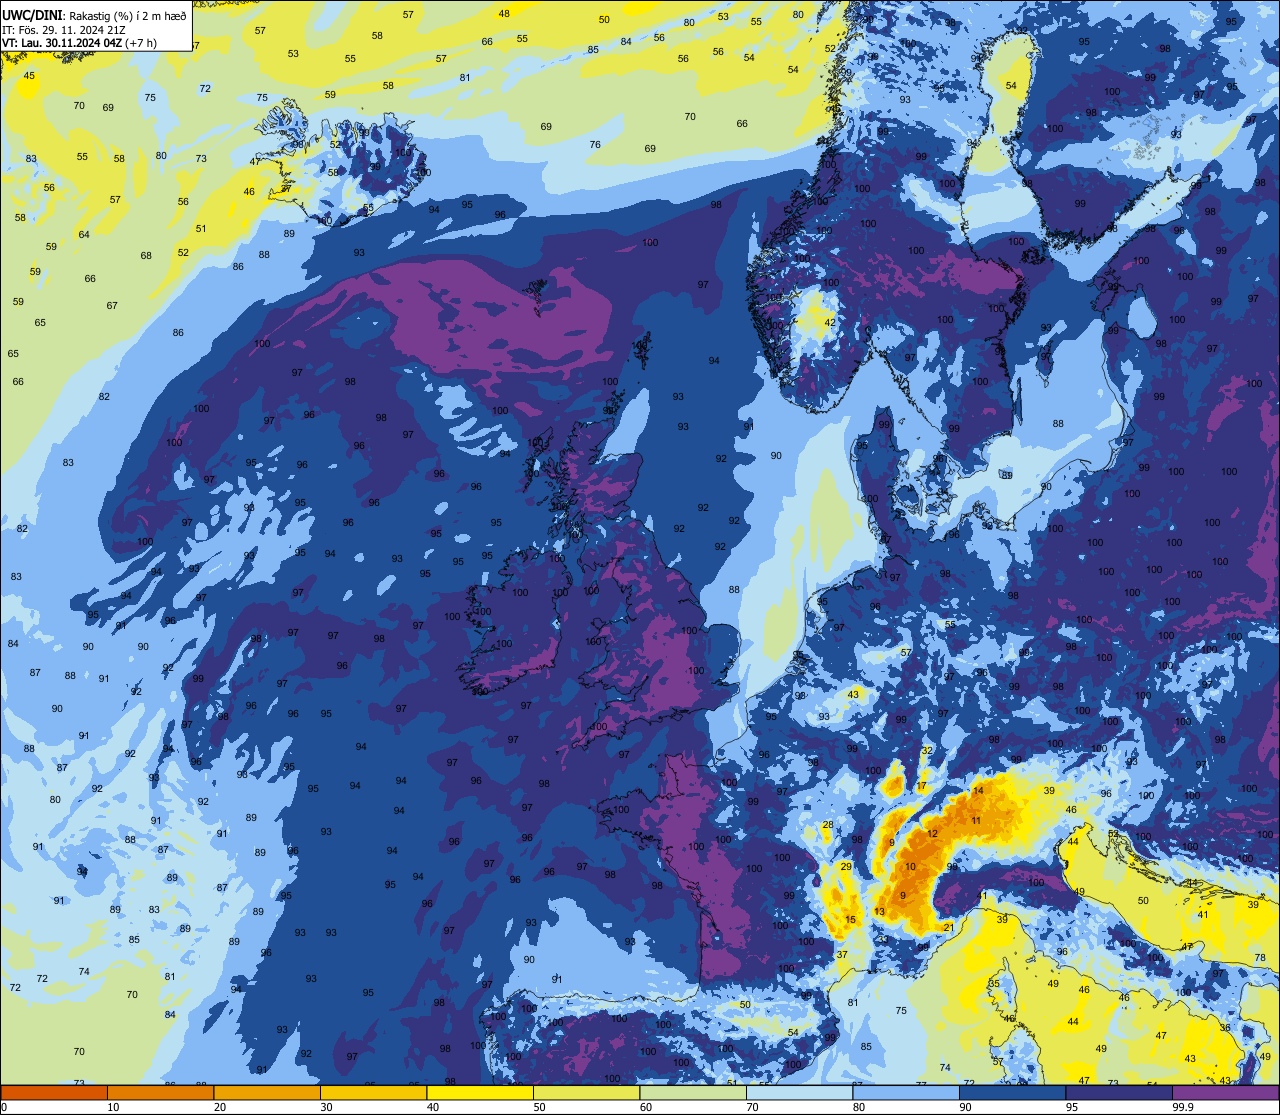1280x1115 pixels.
Task: Click the '36' humidity value over southern Italy
Action: click(x=1225, y=1027)
